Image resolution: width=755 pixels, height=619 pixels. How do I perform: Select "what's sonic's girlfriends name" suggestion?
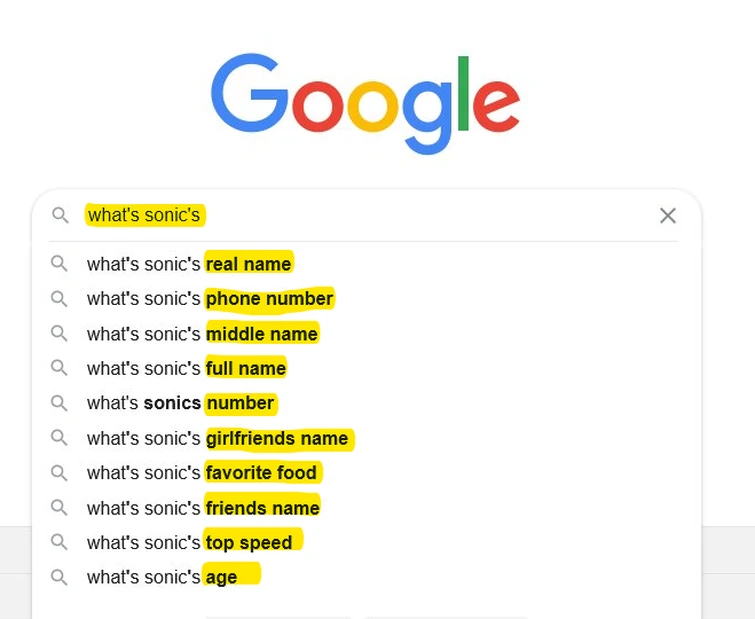click(x=217, y=438)
